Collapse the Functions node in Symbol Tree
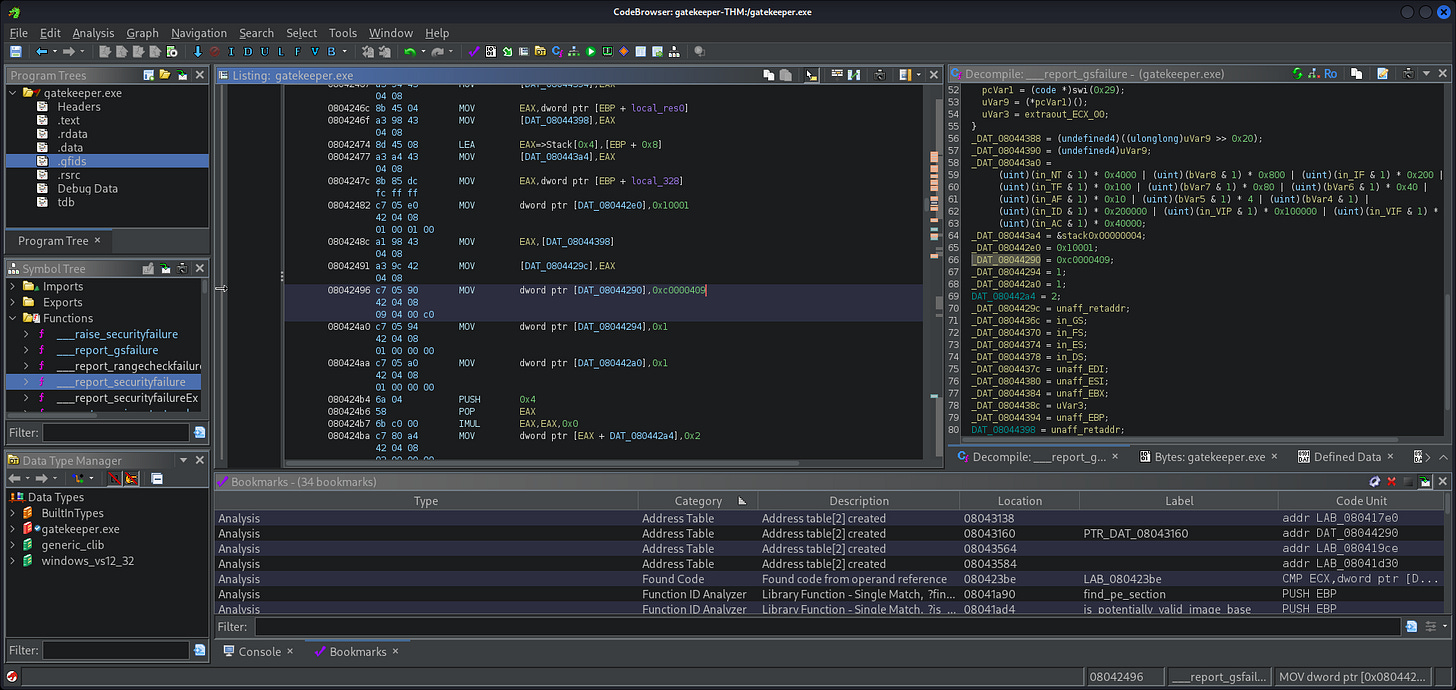1456x690 pixels. point(13,318)
